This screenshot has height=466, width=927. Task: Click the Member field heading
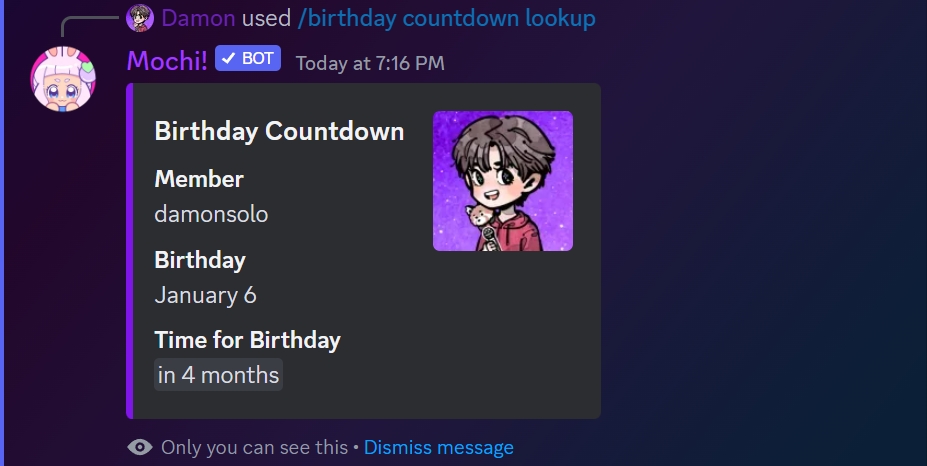point(199,179)
